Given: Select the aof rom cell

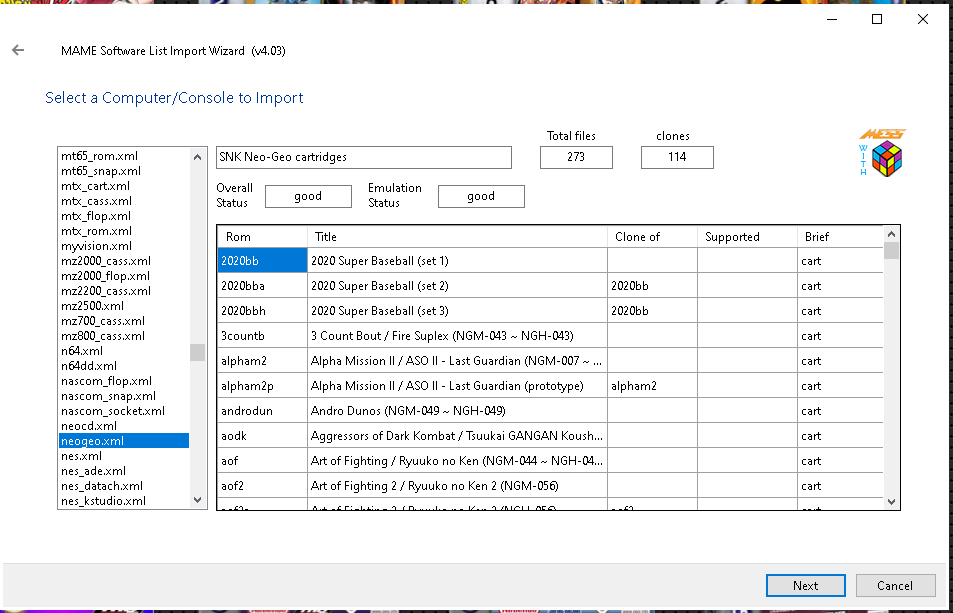Looking at the screenshot, I should (262, 461).
